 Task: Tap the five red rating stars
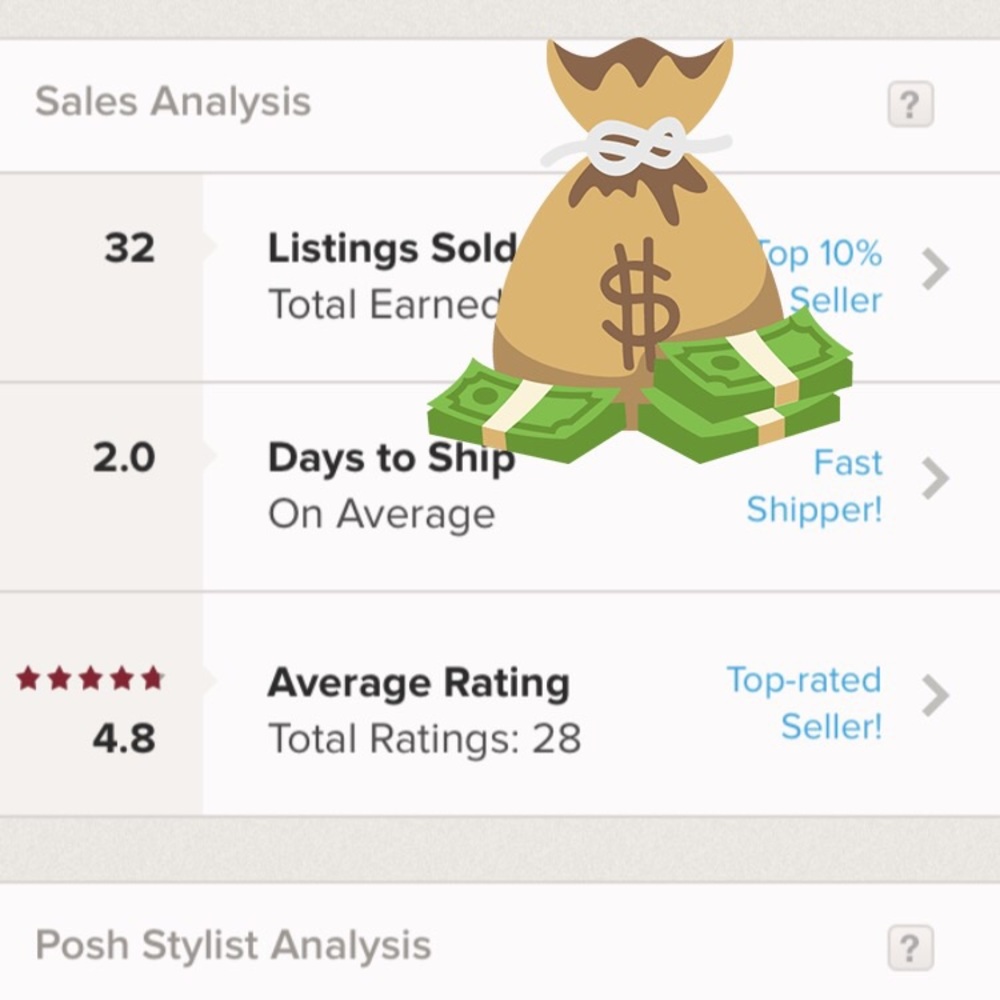pos(90,679)
